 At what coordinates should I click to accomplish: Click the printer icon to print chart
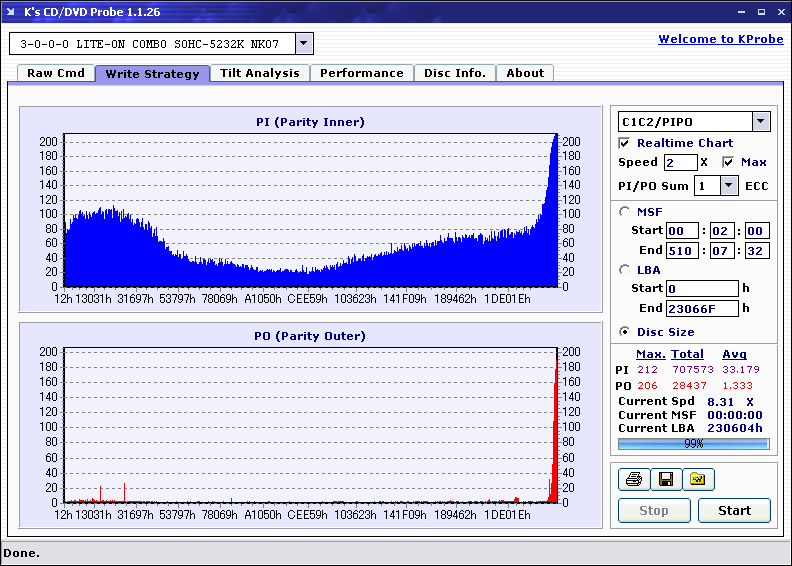coord(633,480)
